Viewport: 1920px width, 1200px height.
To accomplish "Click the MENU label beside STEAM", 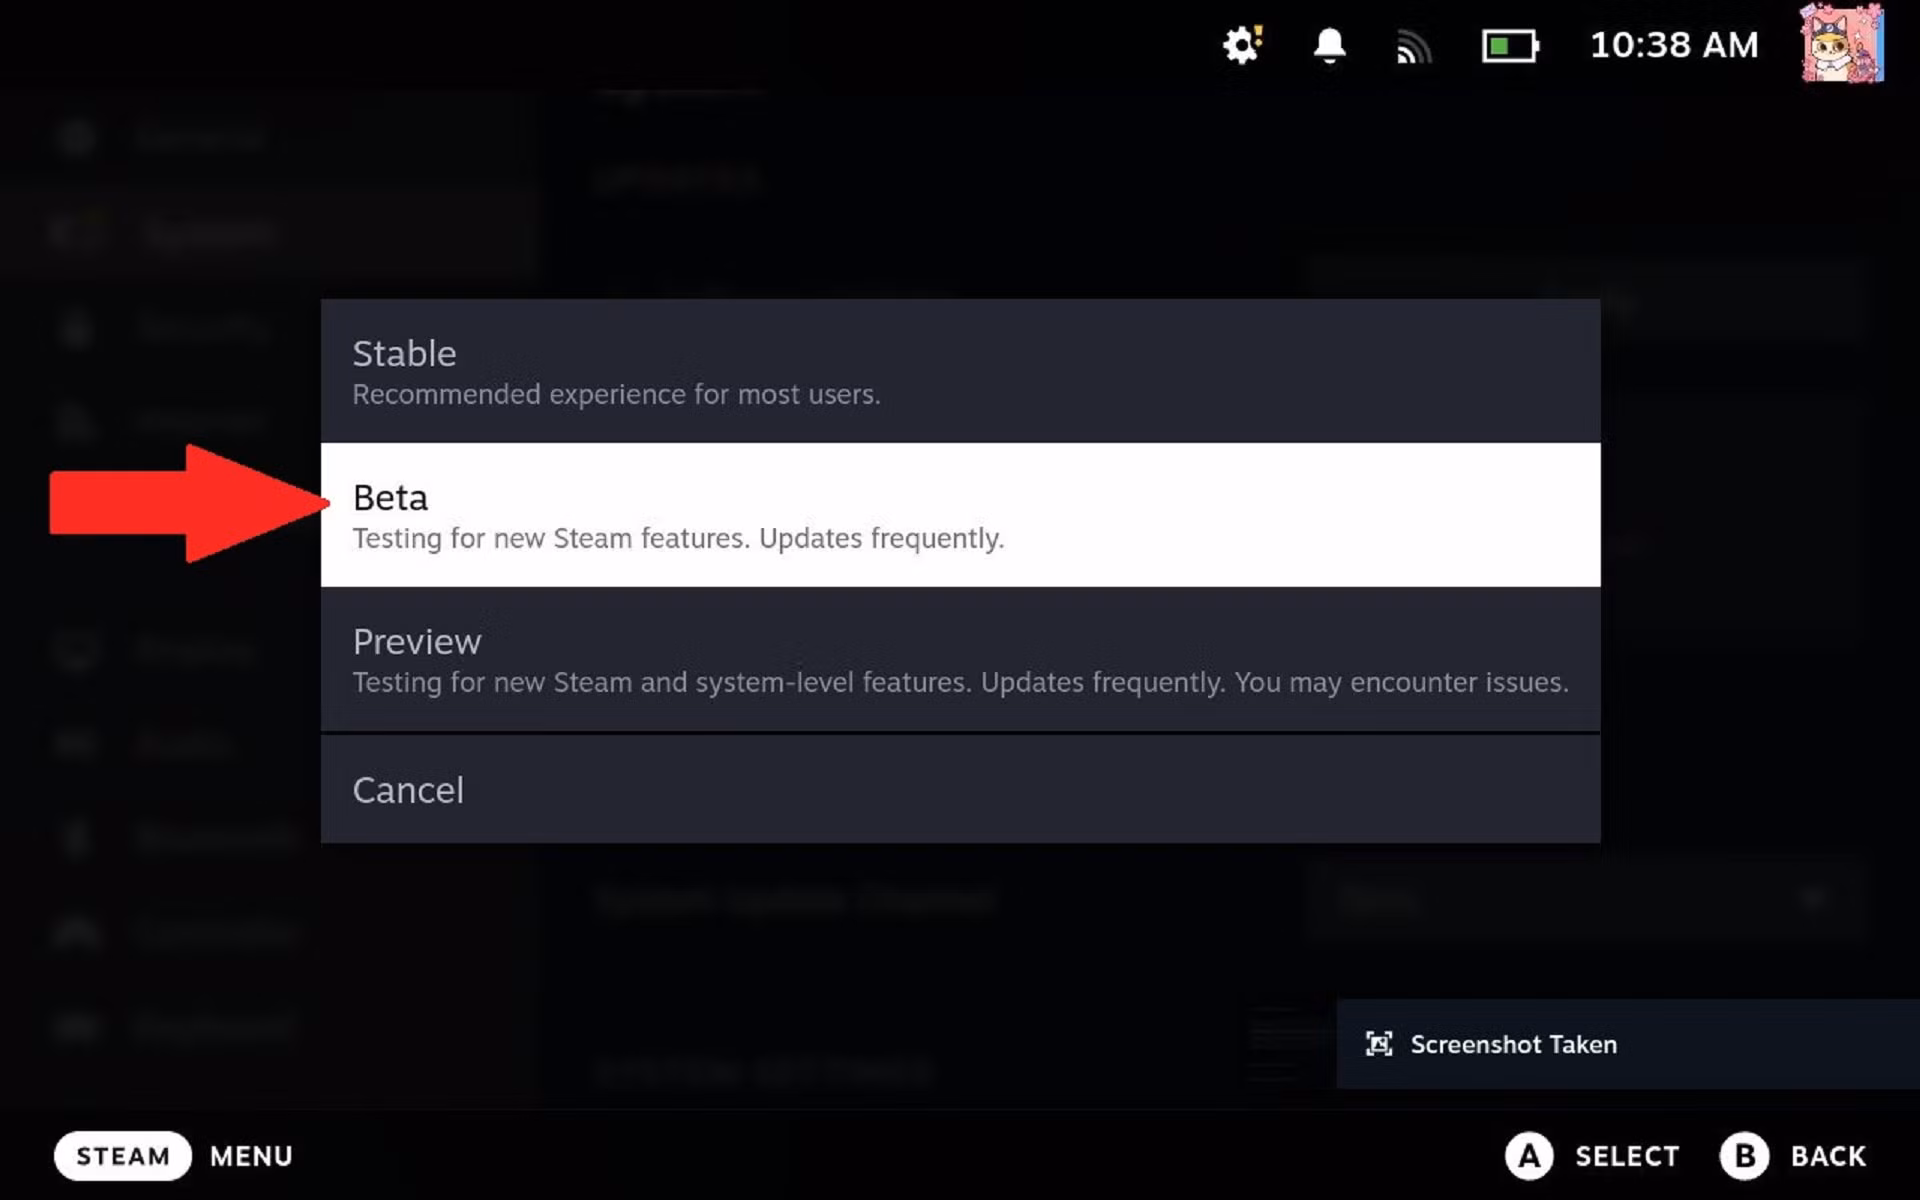I will 251,1156.
